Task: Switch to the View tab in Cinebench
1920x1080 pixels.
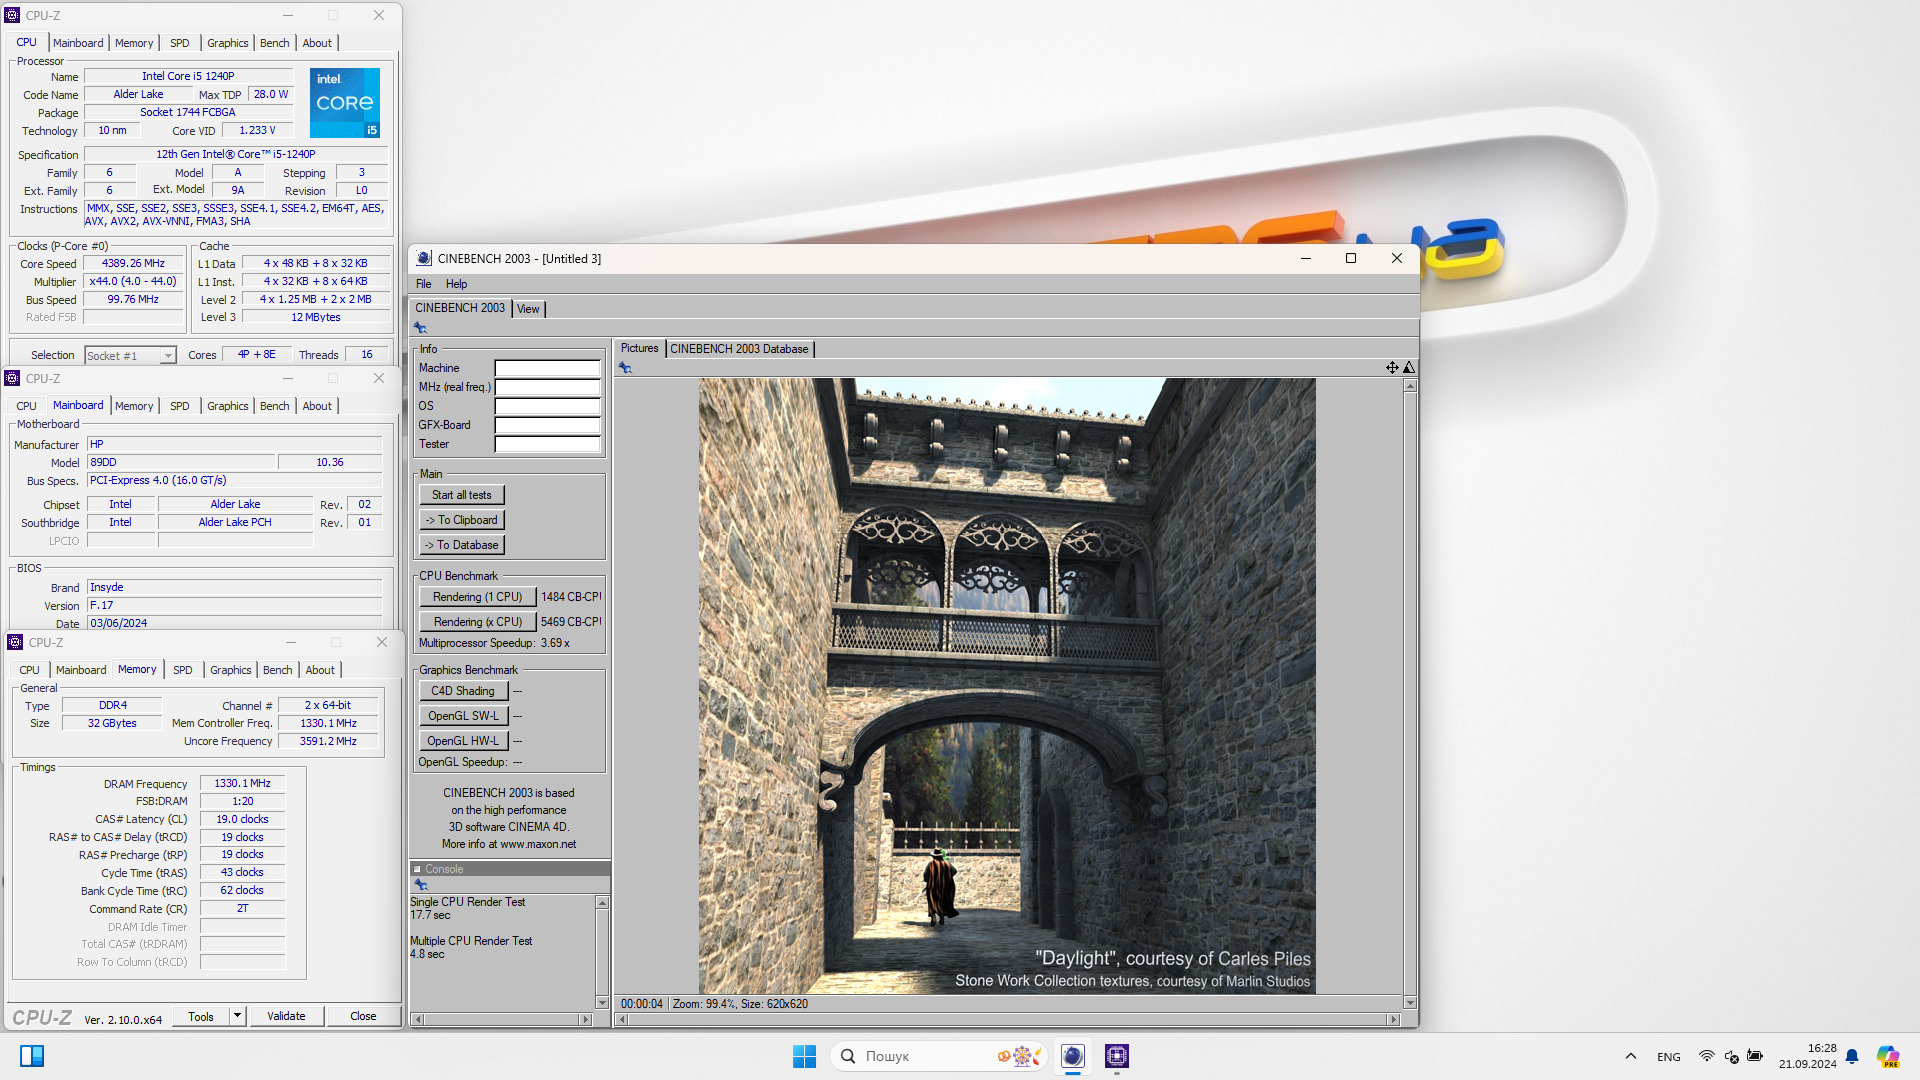Action: [528, 309]
